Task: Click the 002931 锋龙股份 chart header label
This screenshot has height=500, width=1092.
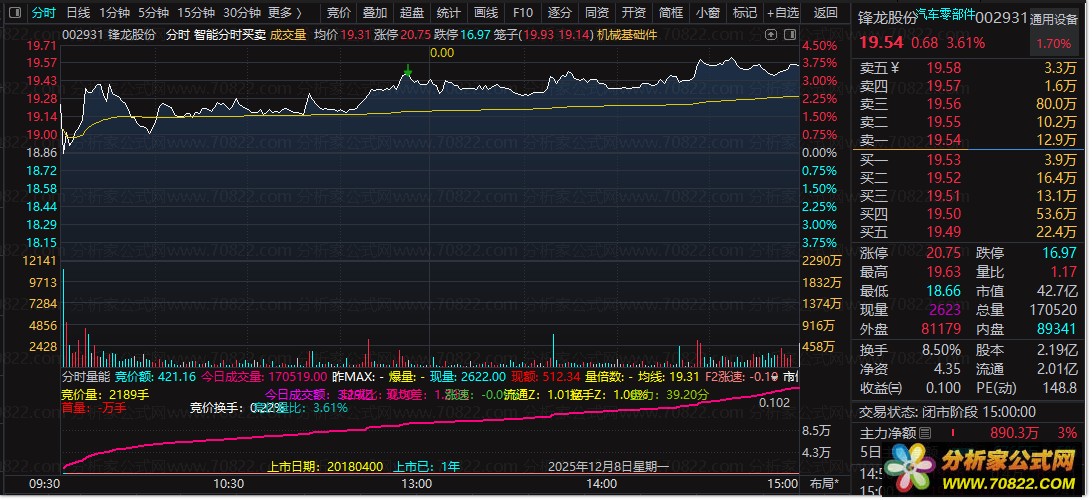Action: click(109, 34)
